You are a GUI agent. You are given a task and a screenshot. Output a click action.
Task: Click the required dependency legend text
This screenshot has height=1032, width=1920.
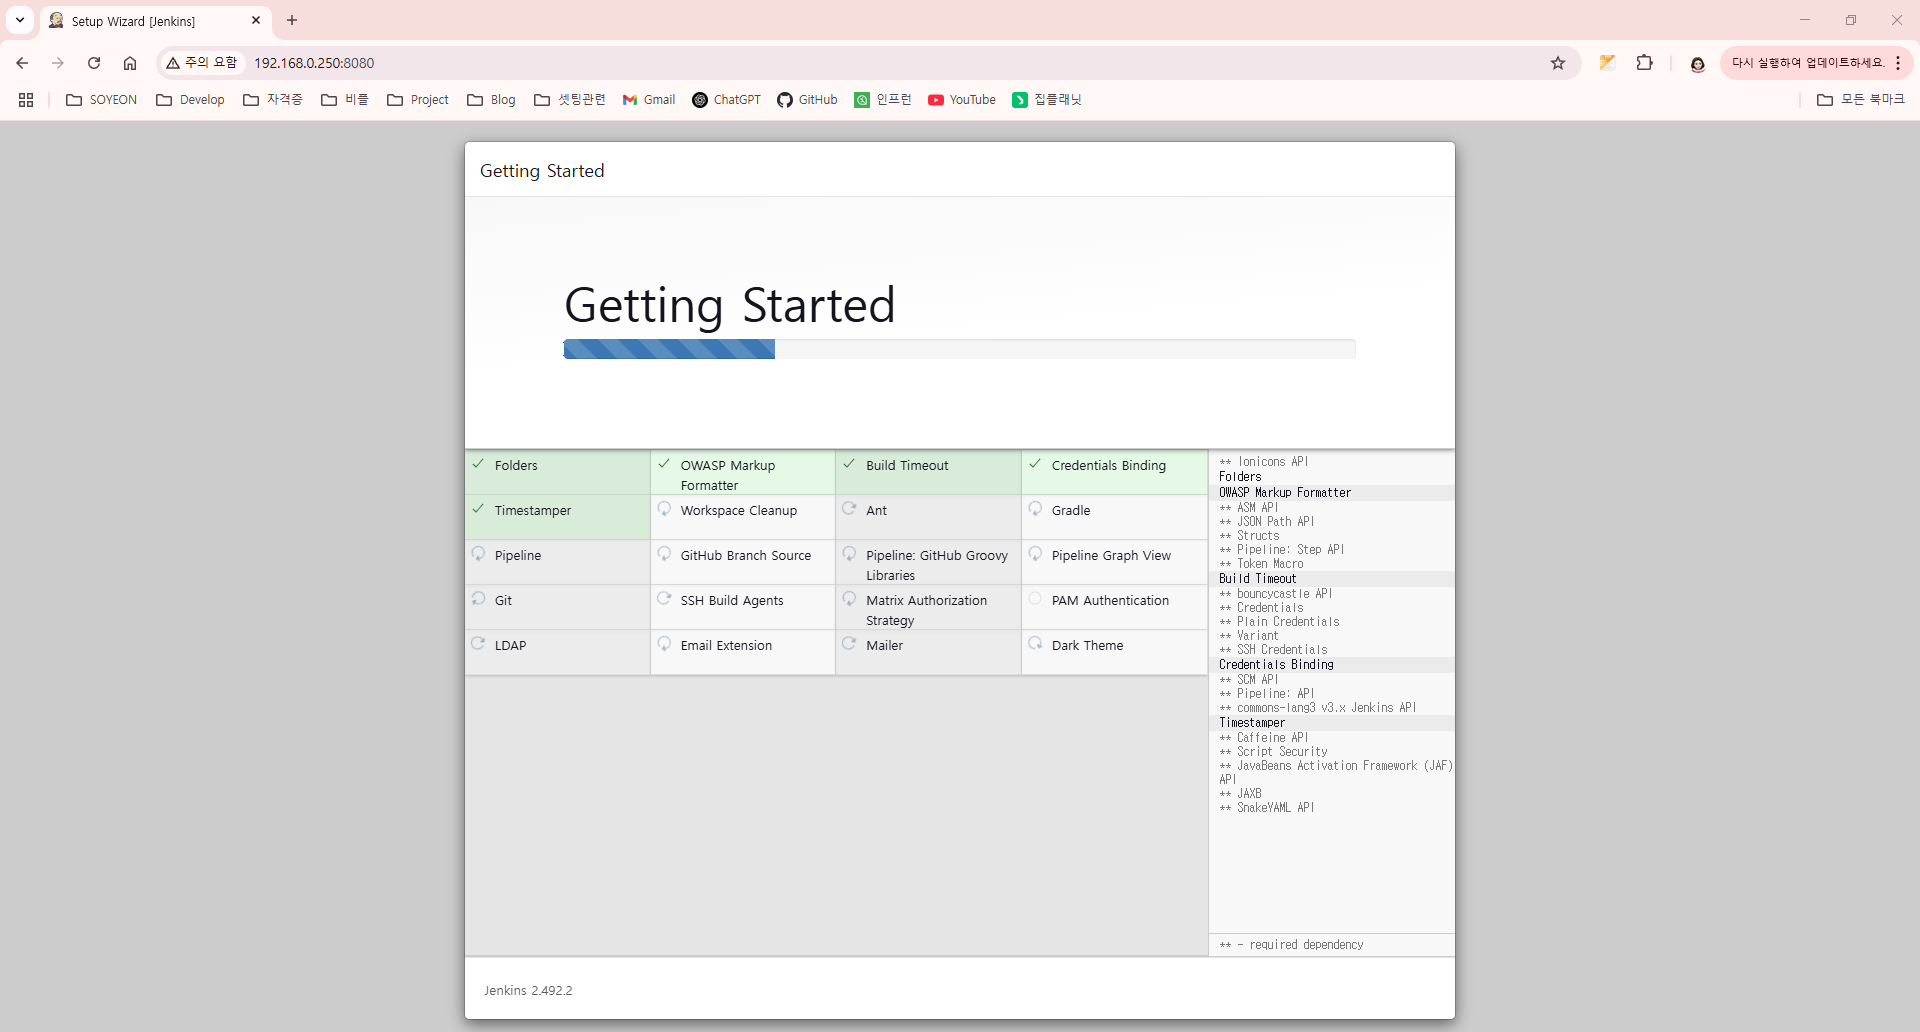tap(1291, 945)
